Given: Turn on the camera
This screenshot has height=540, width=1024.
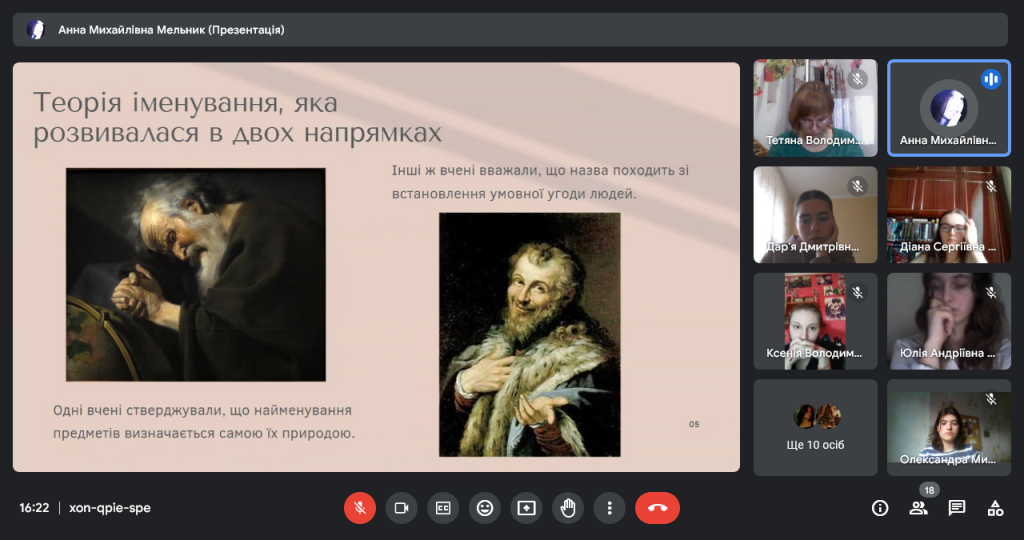Looking at the screenshot, I should 402,508.
